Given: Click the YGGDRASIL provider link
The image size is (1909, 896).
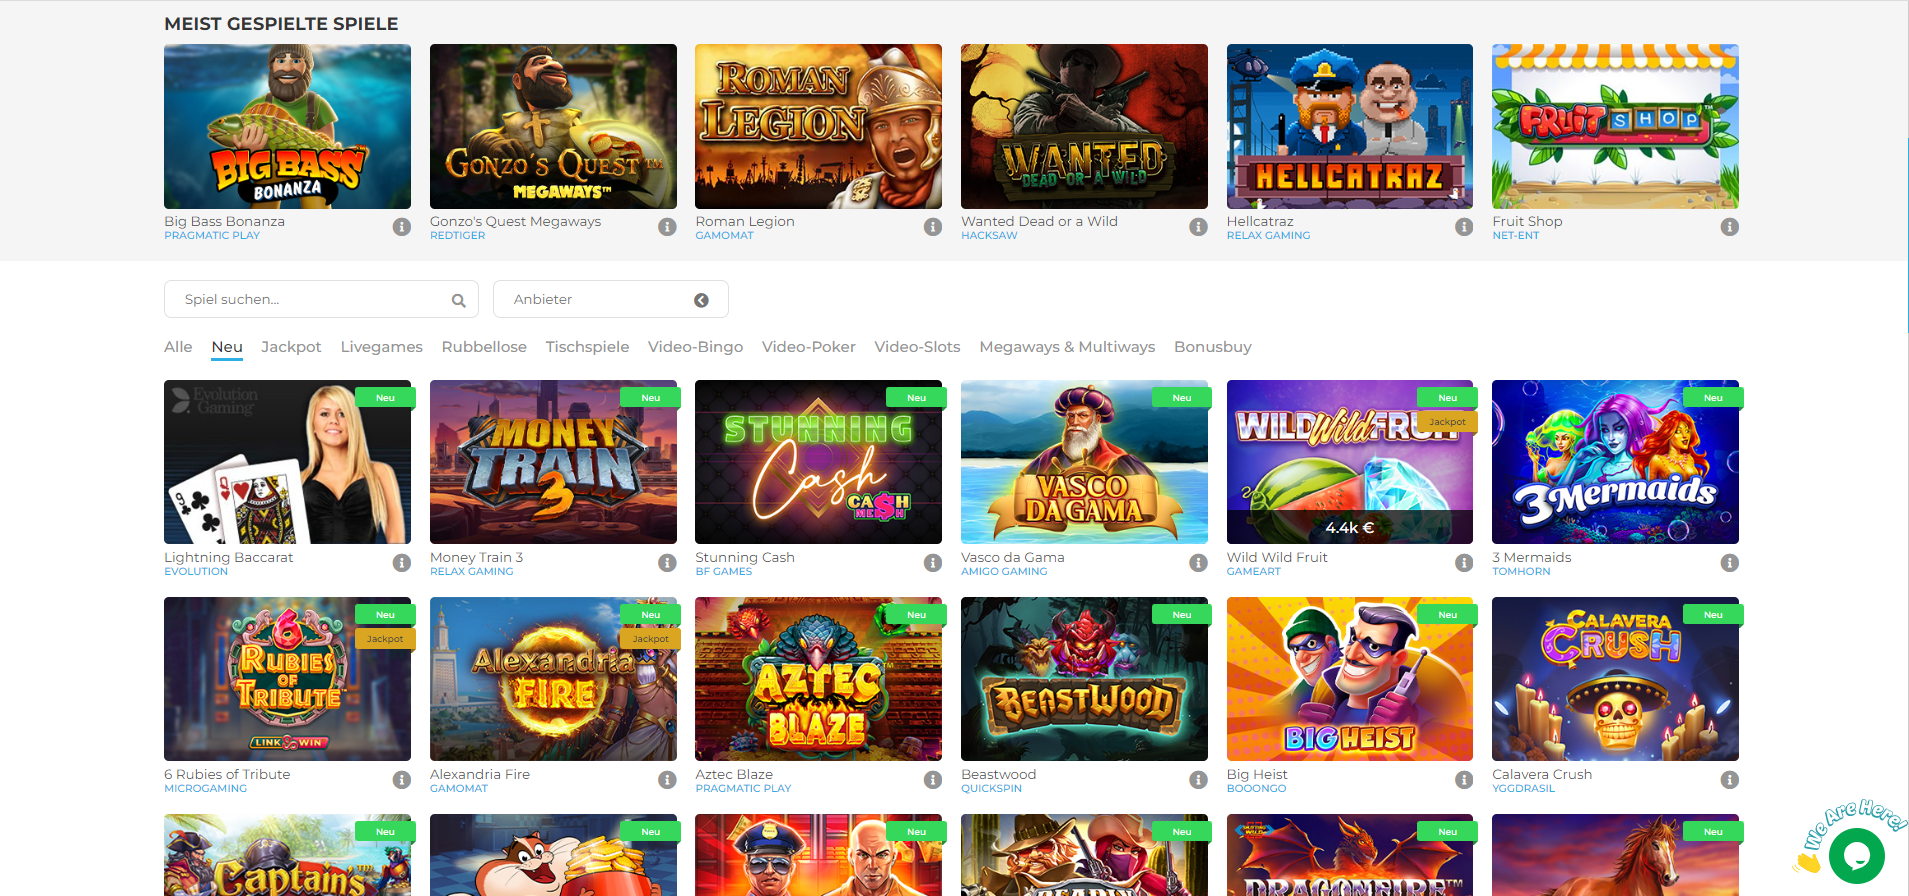Looking at the screenshot, I should [x=1523, y=789].
